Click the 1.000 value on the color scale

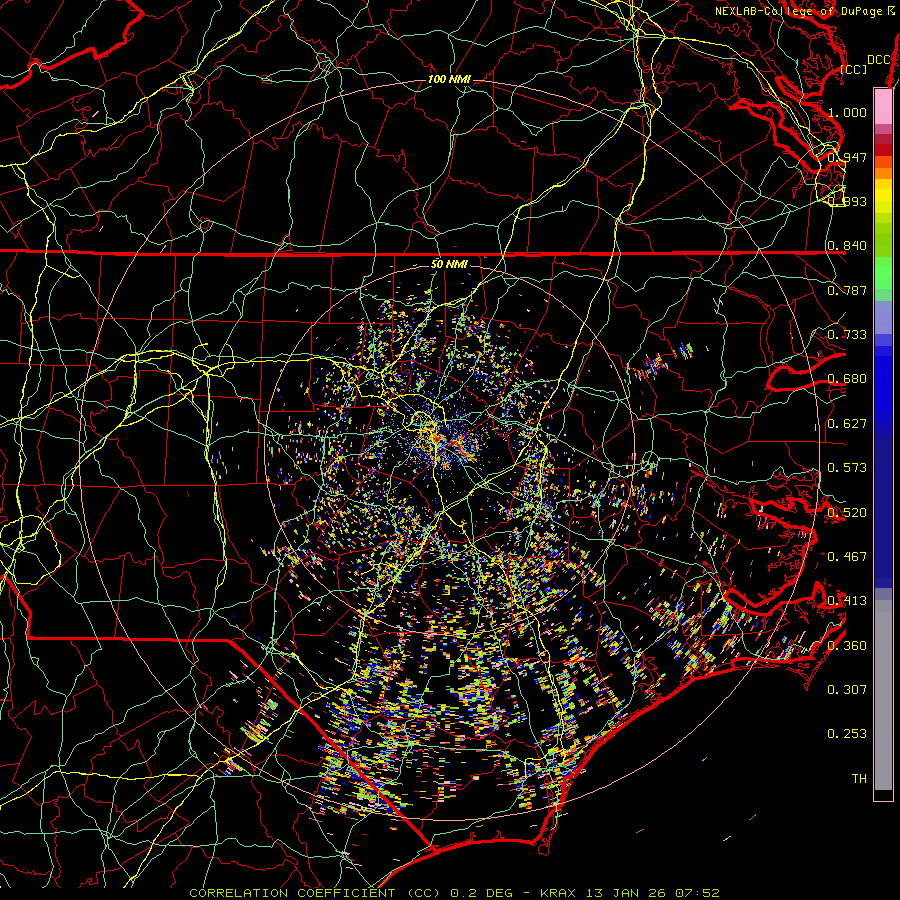847,112
